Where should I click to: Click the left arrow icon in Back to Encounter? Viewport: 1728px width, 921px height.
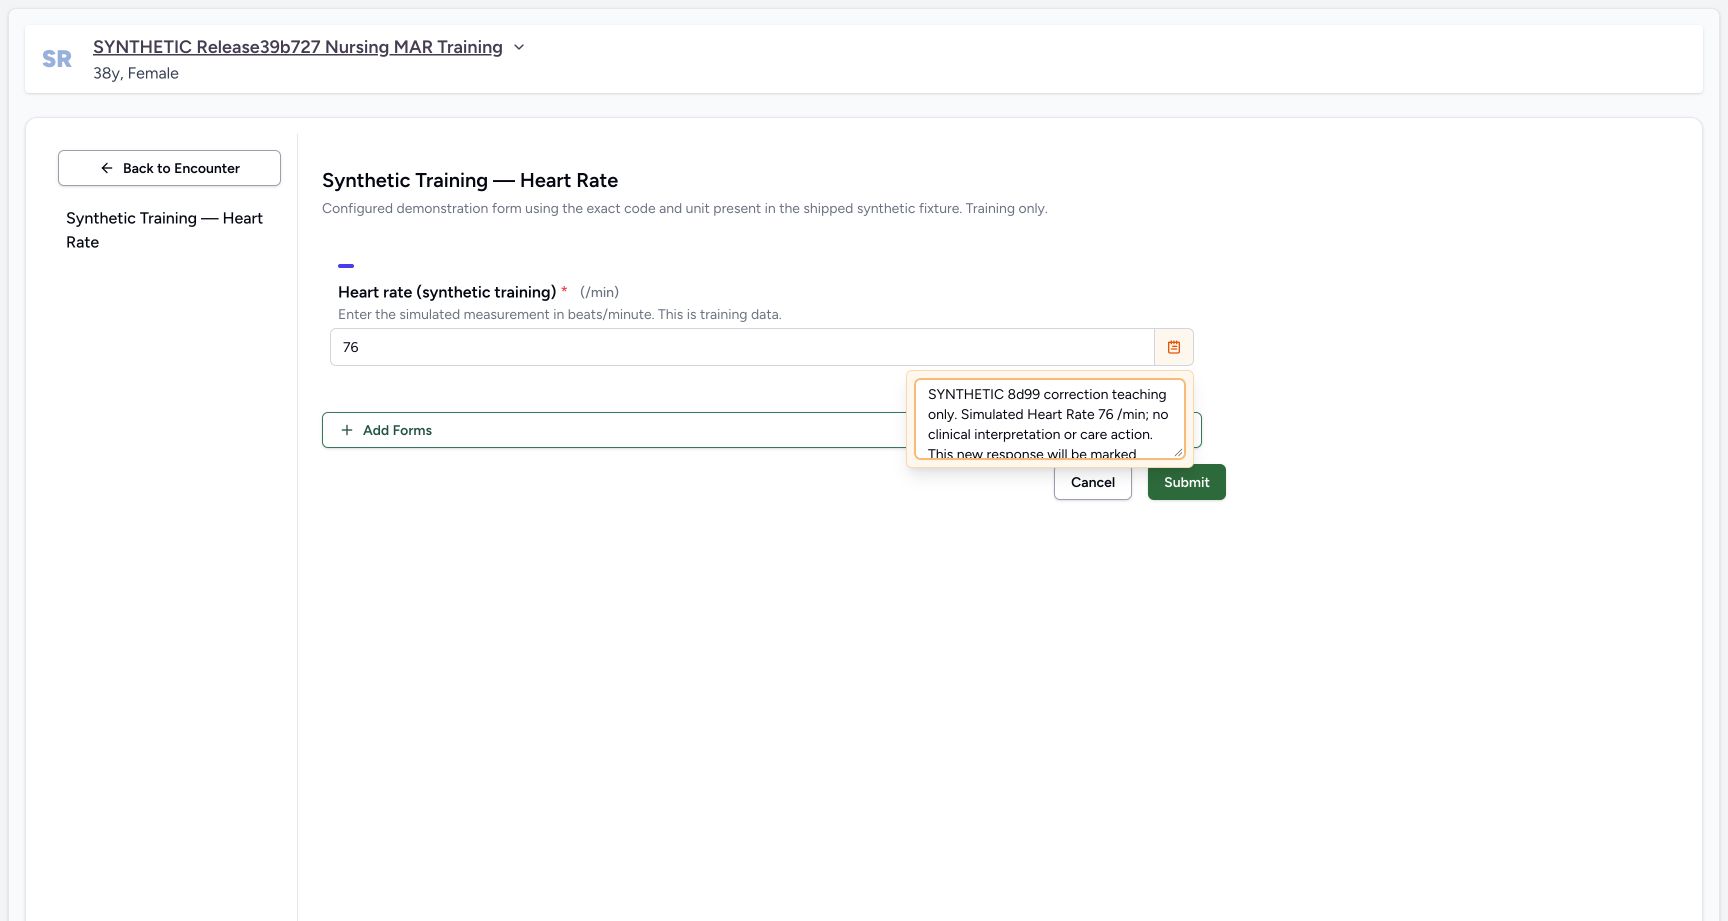tap(107, 168)
